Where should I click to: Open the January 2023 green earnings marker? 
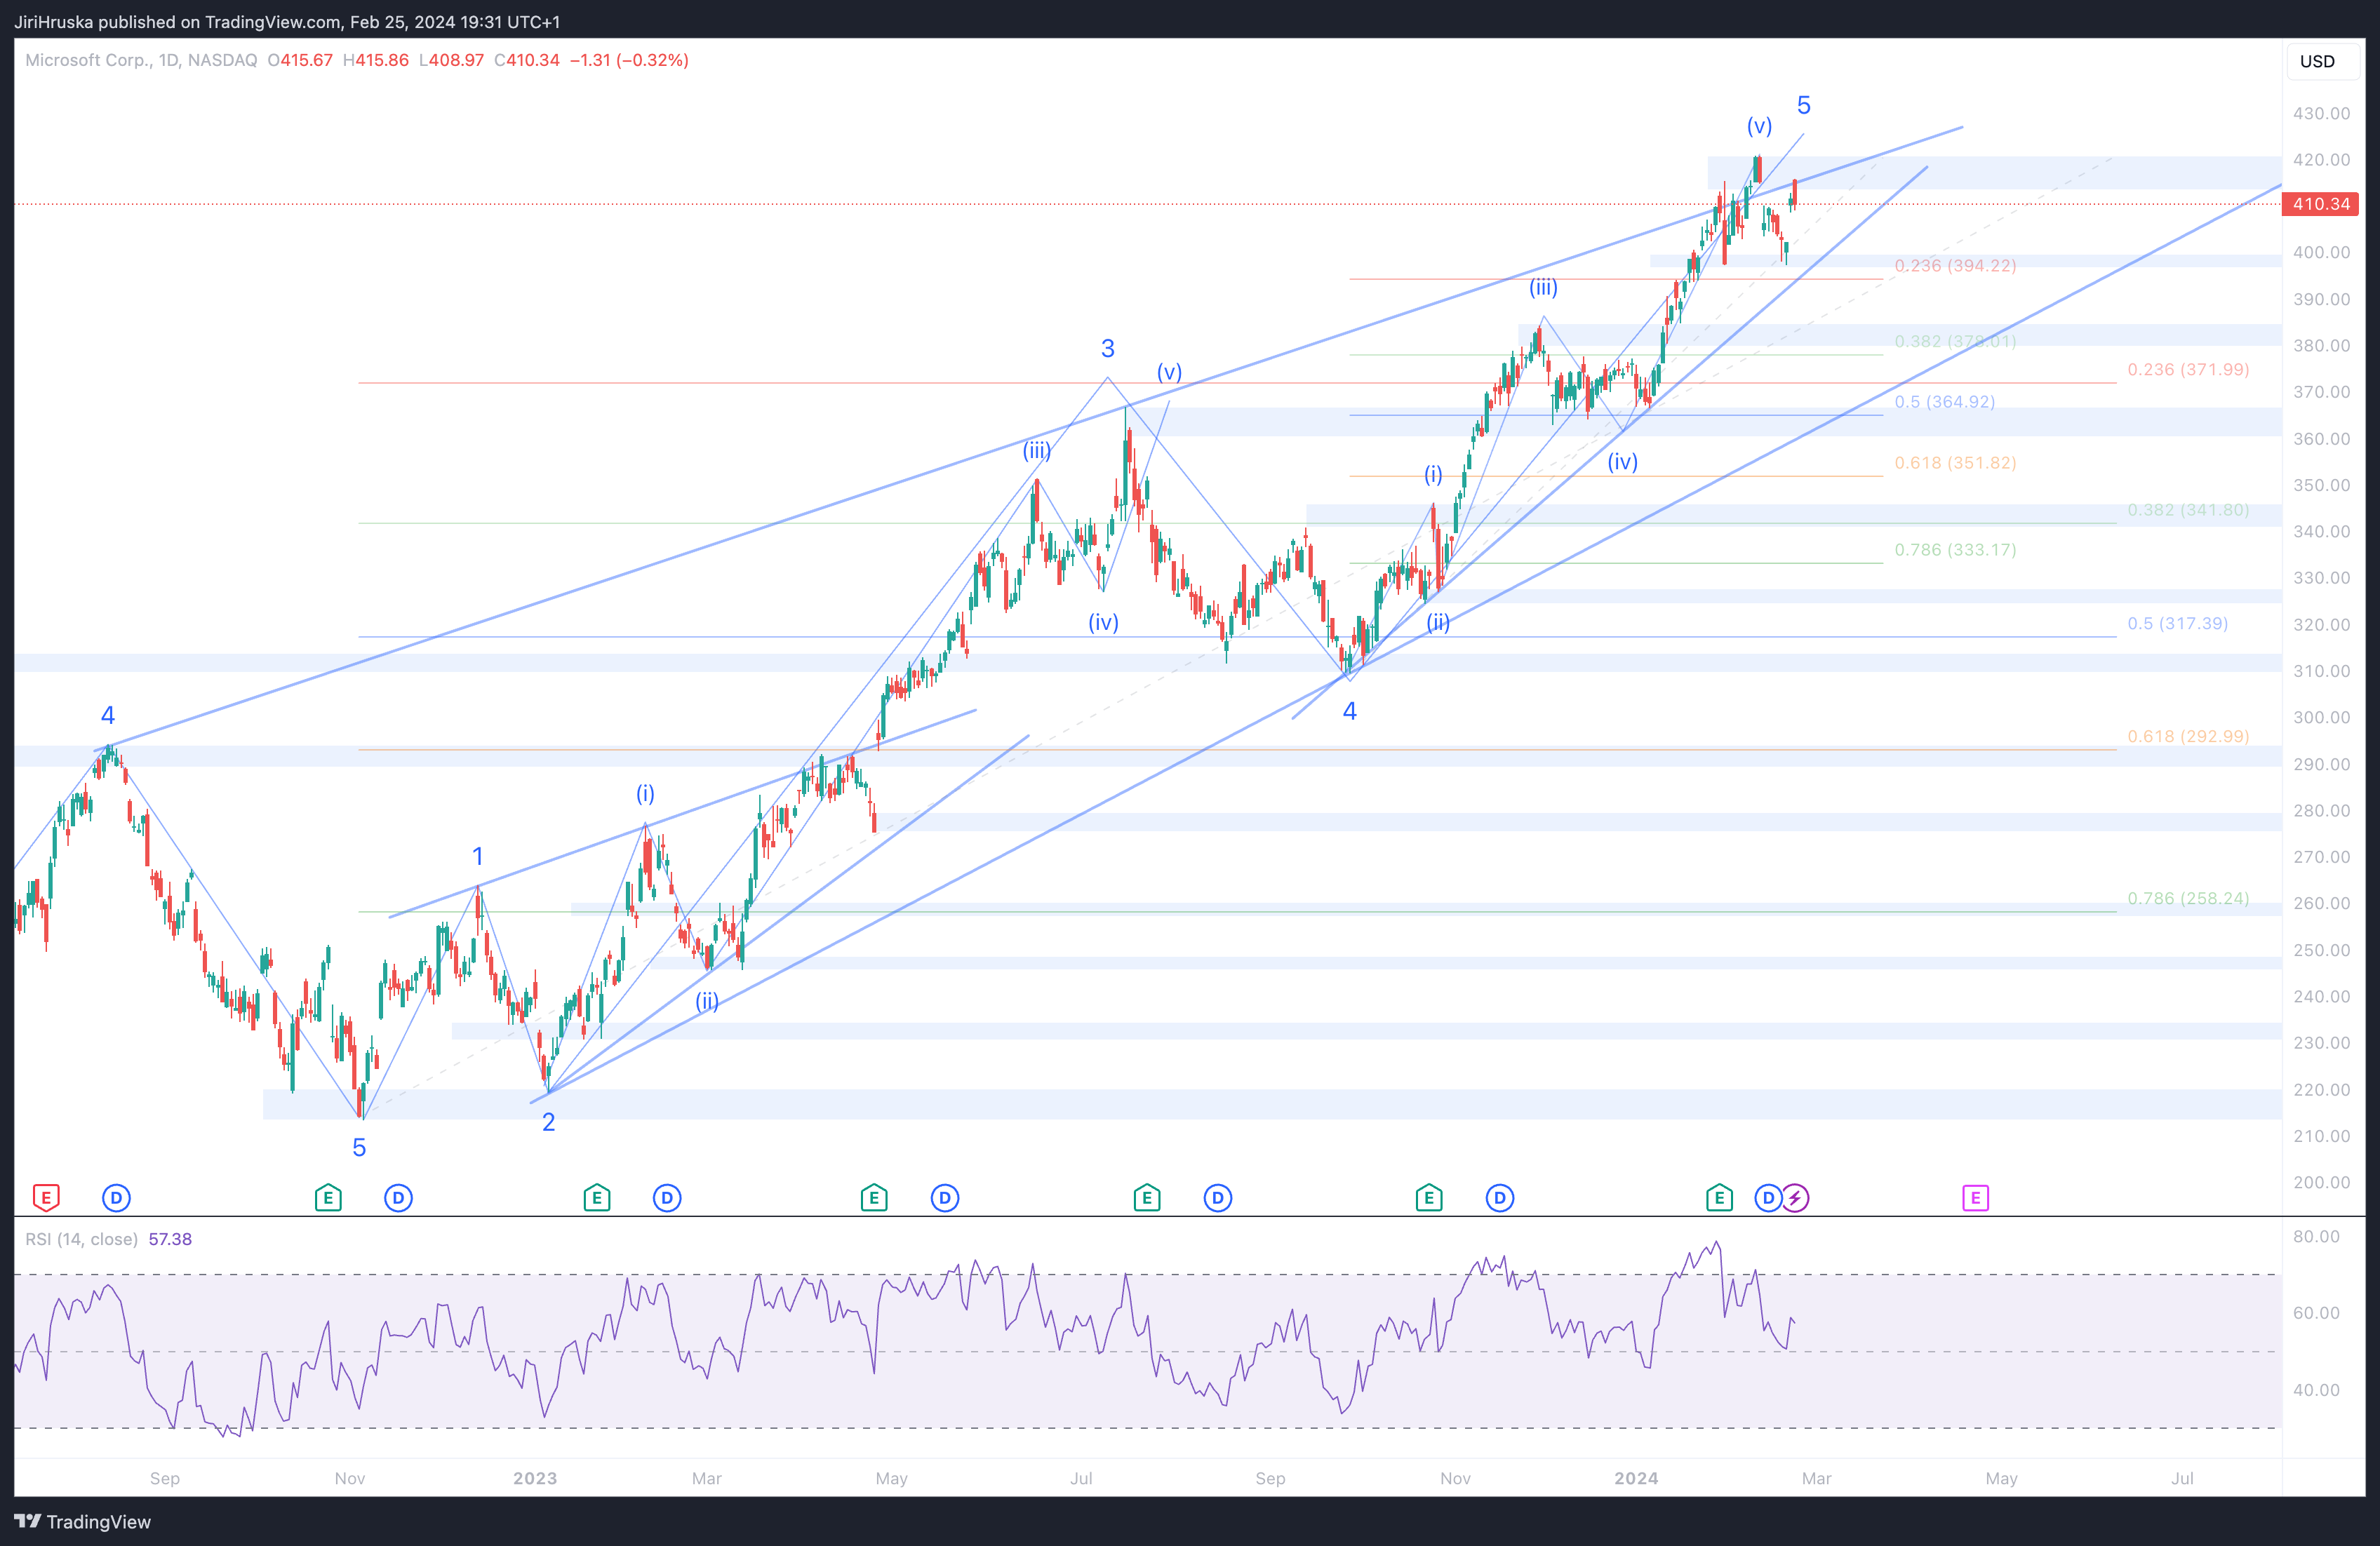coord(597,1197)
